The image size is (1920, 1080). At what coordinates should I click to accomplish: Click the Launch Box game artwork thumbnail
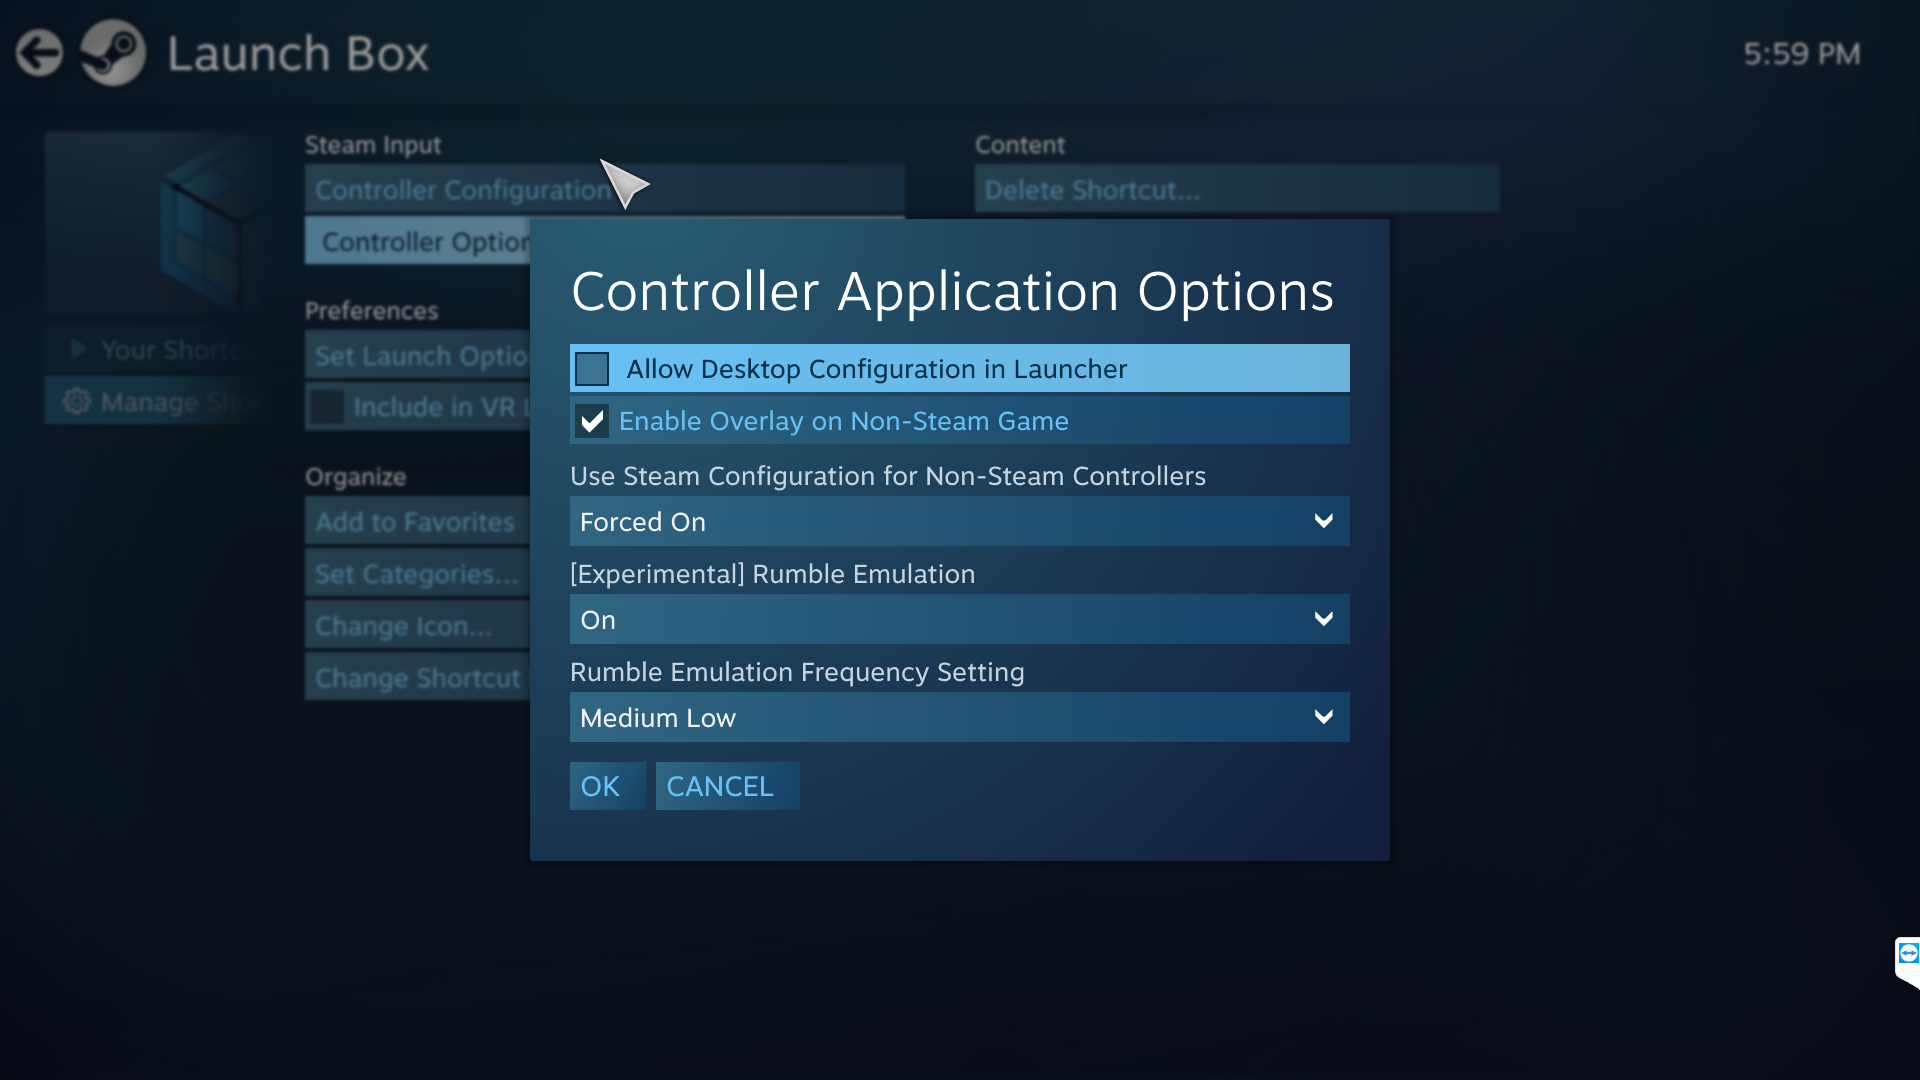click(160, 225)
